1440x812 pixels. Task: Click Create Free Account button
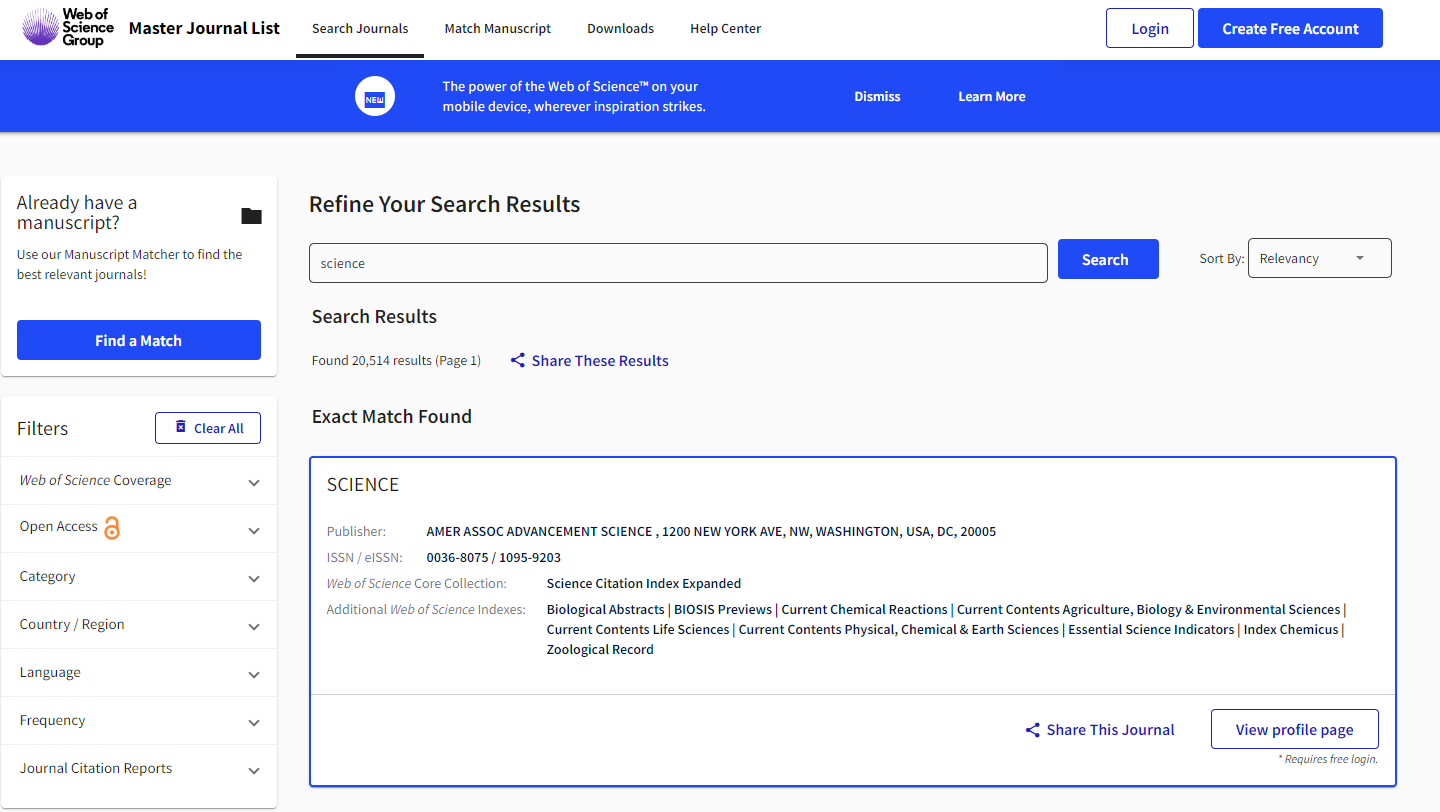pos(1290,28)
